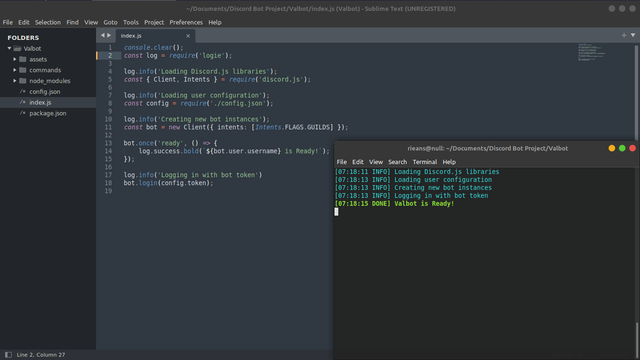640x360 pixels.
Task: Open the Terminal menu in terminal window
Action: [424, 162]
